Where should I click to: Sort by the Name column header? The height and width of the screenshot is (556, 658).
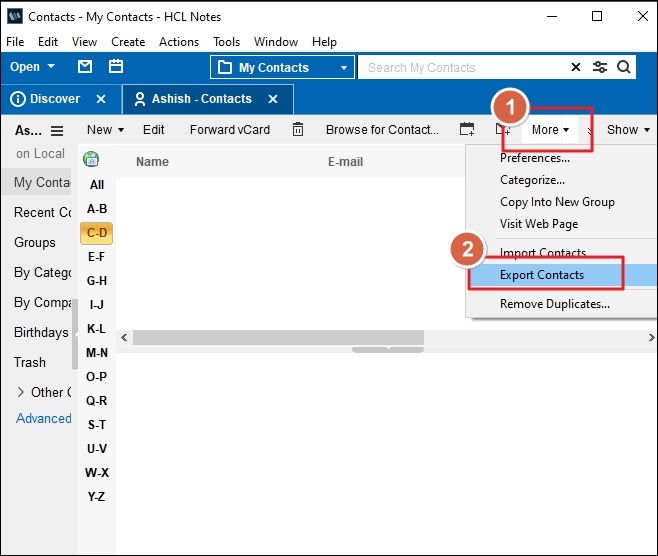152,162
